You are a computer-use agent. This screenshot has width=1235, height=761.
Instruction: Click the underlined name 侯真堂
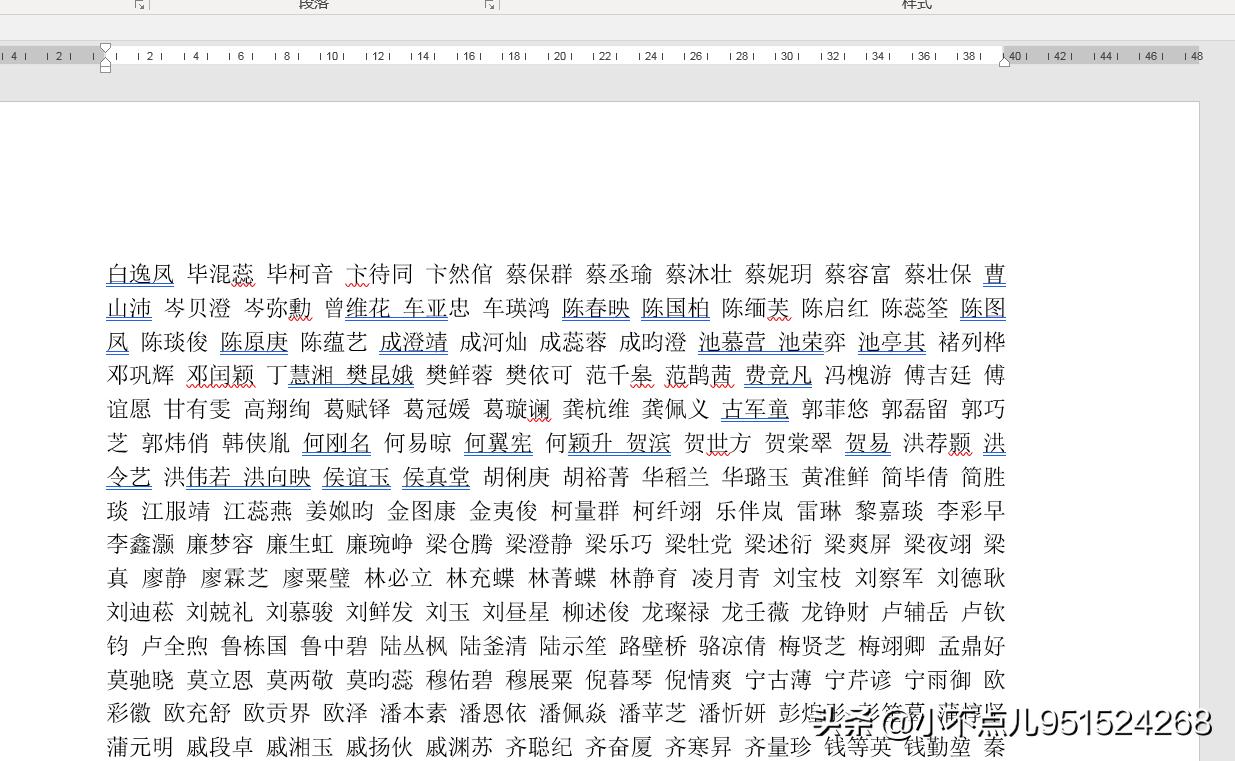(x=436, y=477)
